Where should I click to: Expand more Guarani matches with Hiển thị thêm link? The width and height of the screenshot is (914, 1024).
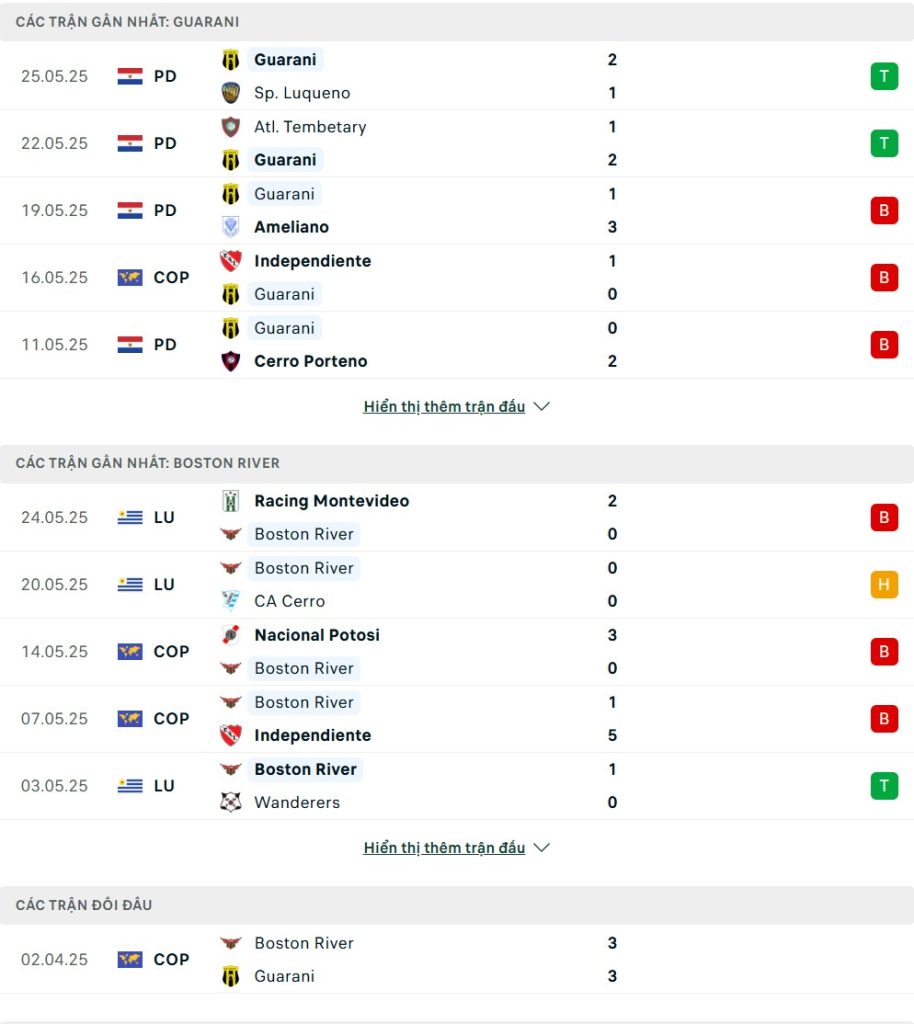[444, 406]
